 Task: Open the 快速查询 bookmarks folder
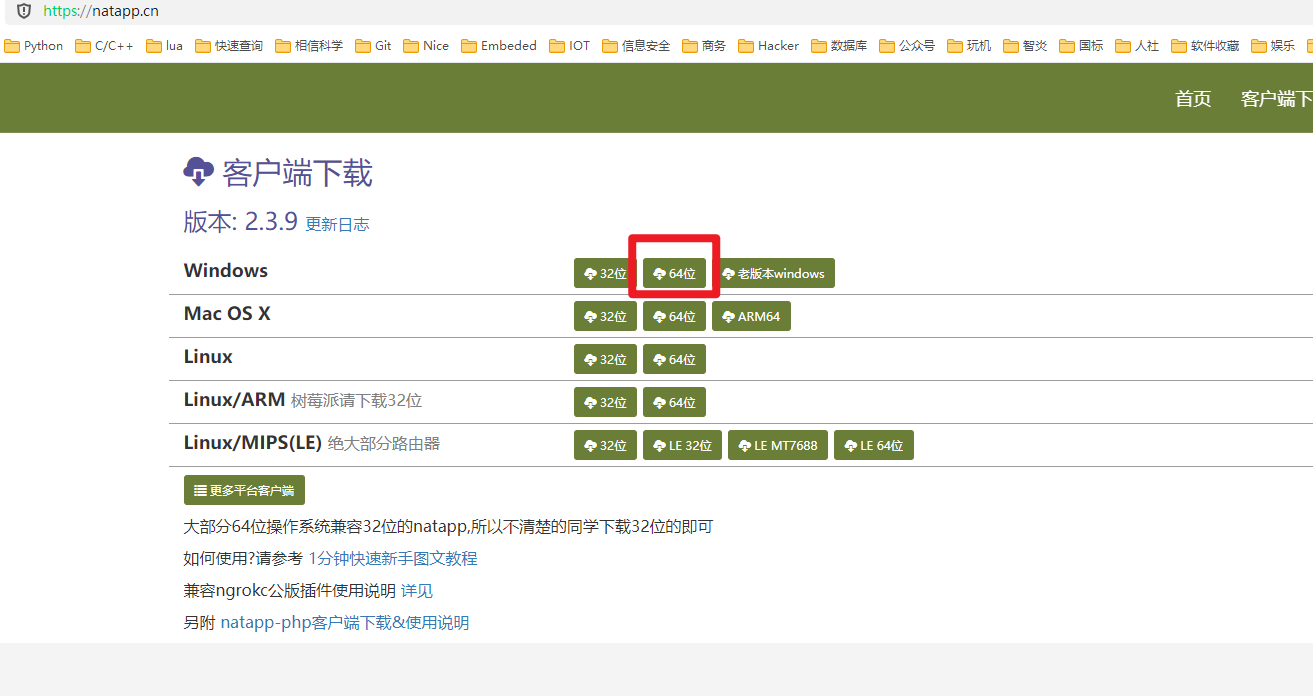click(229, 46)
